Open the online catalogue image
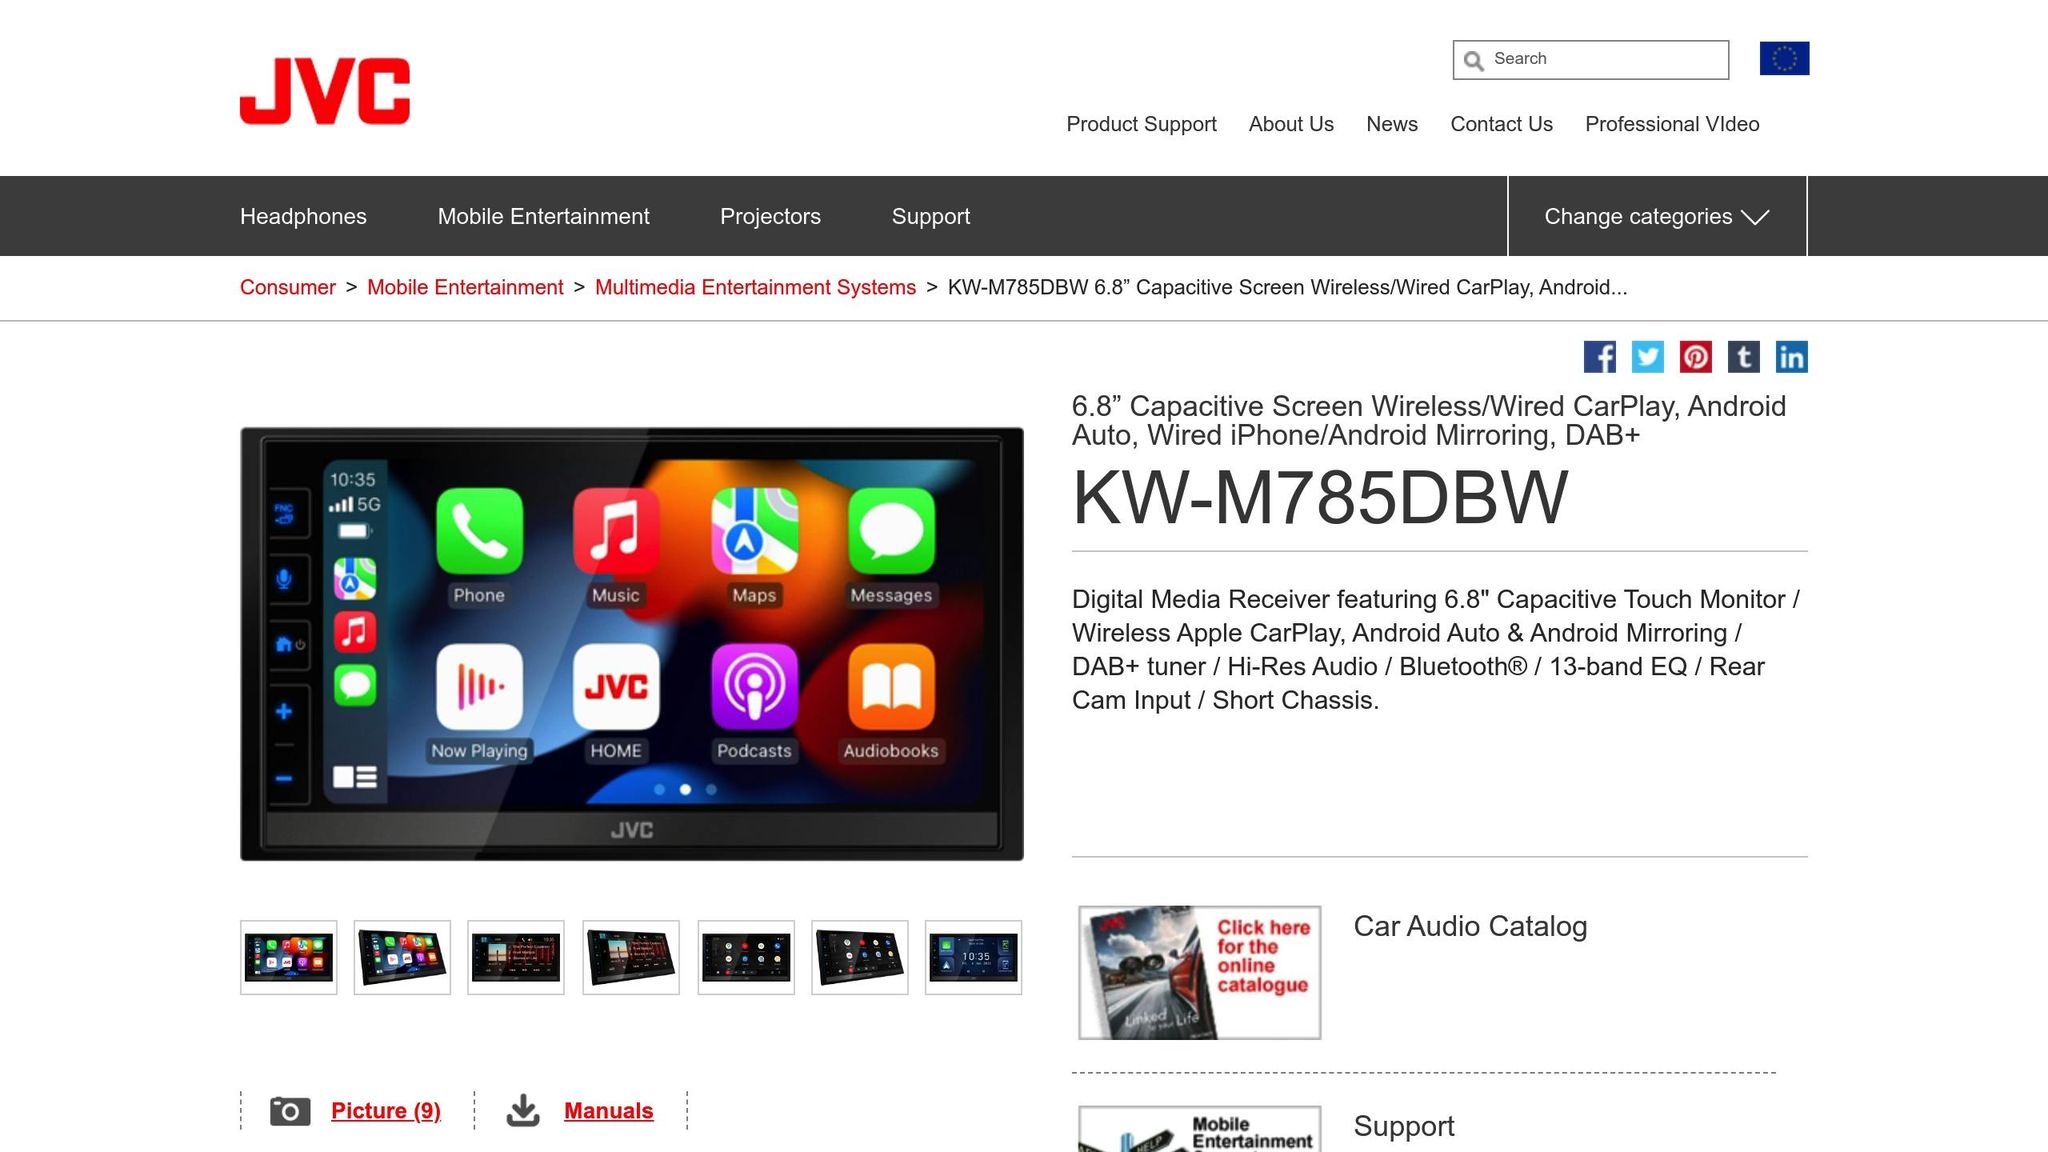Image resolution: width=2048 pixels, height=1152 pixels. 1199,973
